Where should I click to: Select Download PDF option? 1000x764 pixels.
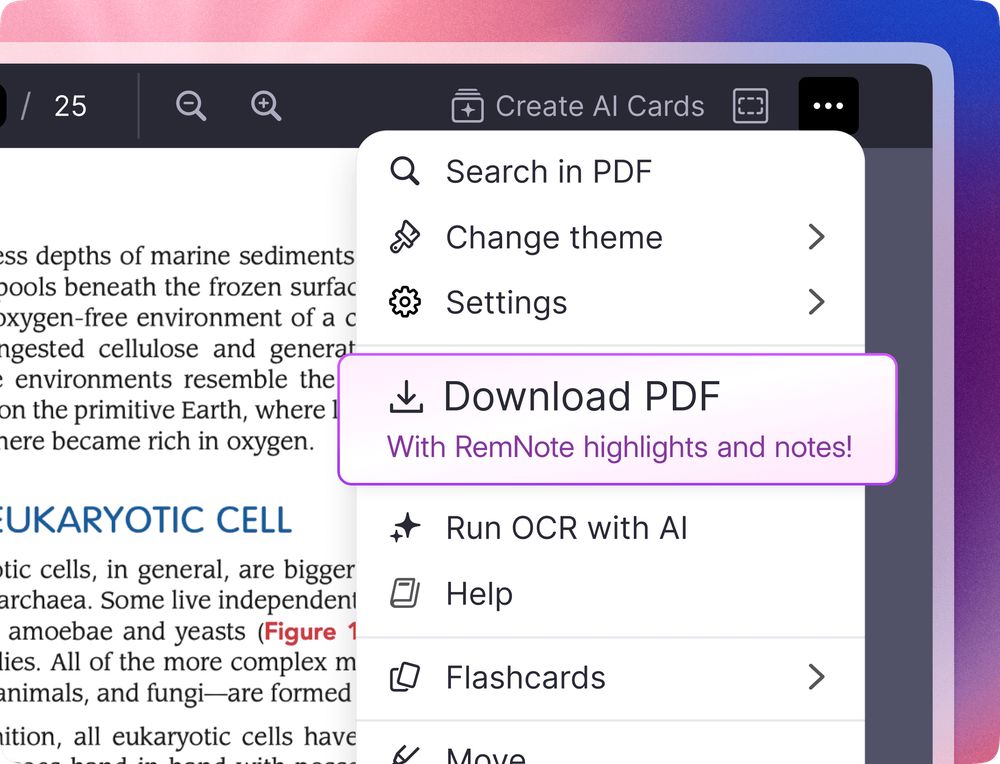point(617,419)
